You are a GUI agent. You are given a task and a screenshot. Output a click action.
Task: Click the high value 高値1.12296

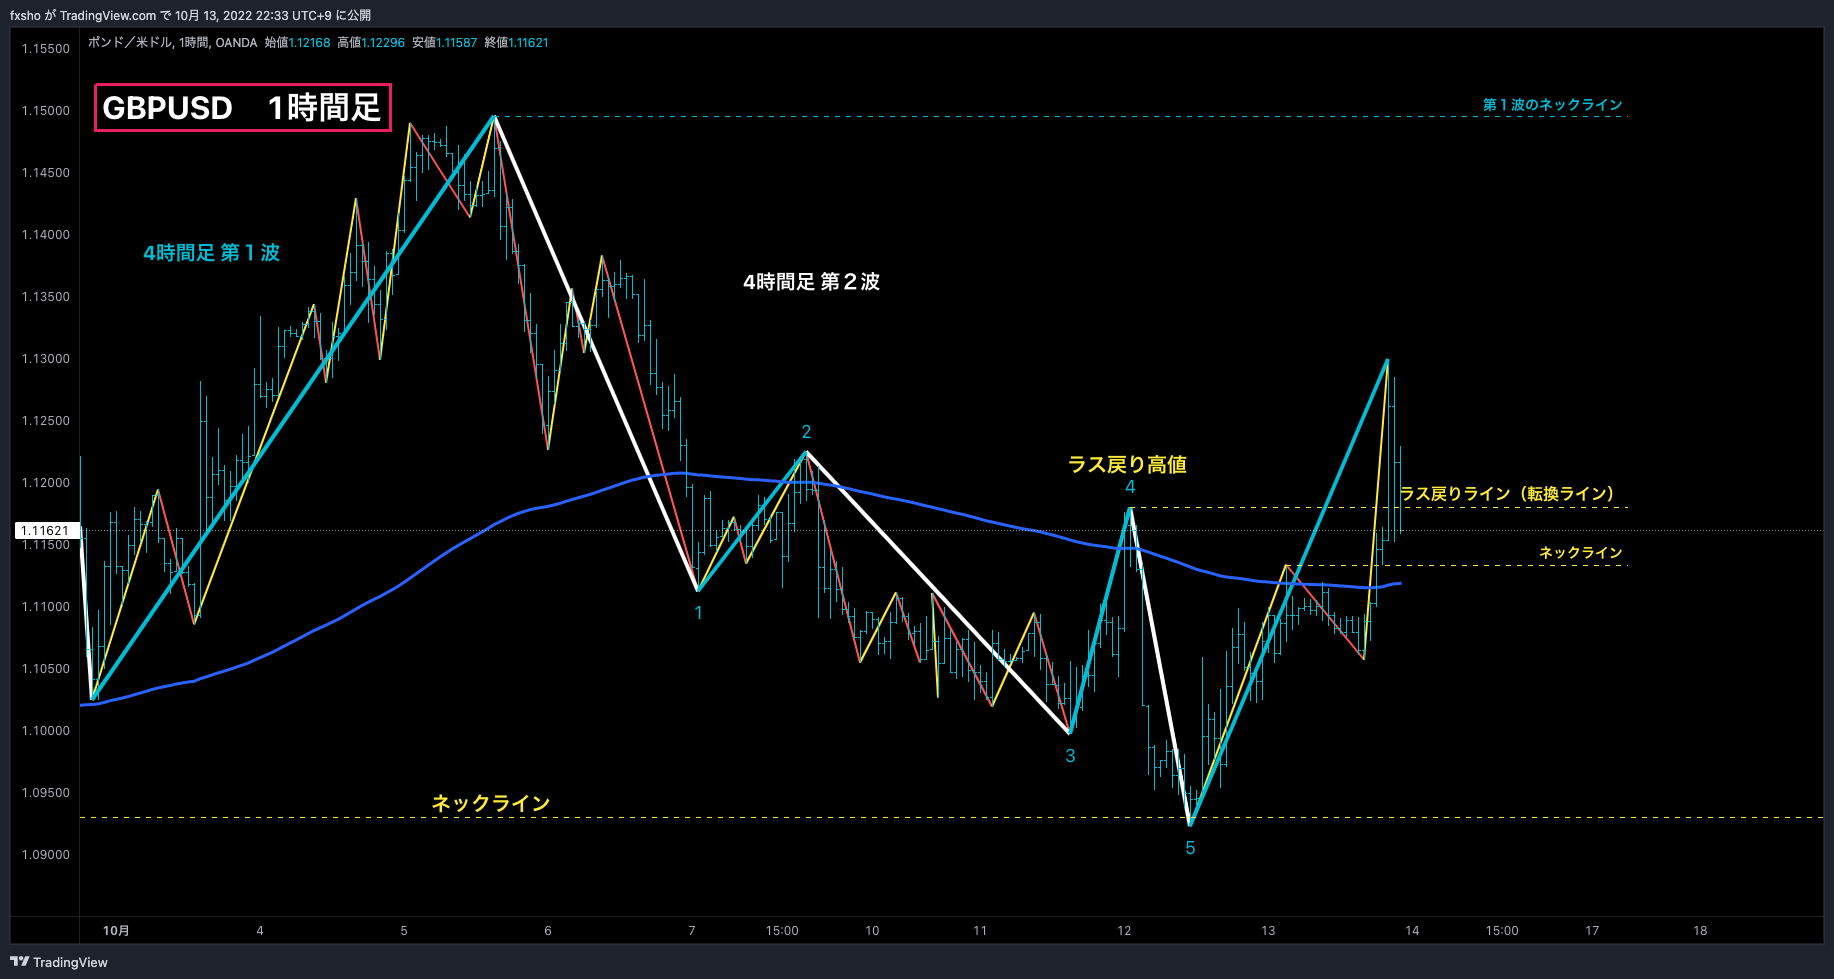pos(371,42)
